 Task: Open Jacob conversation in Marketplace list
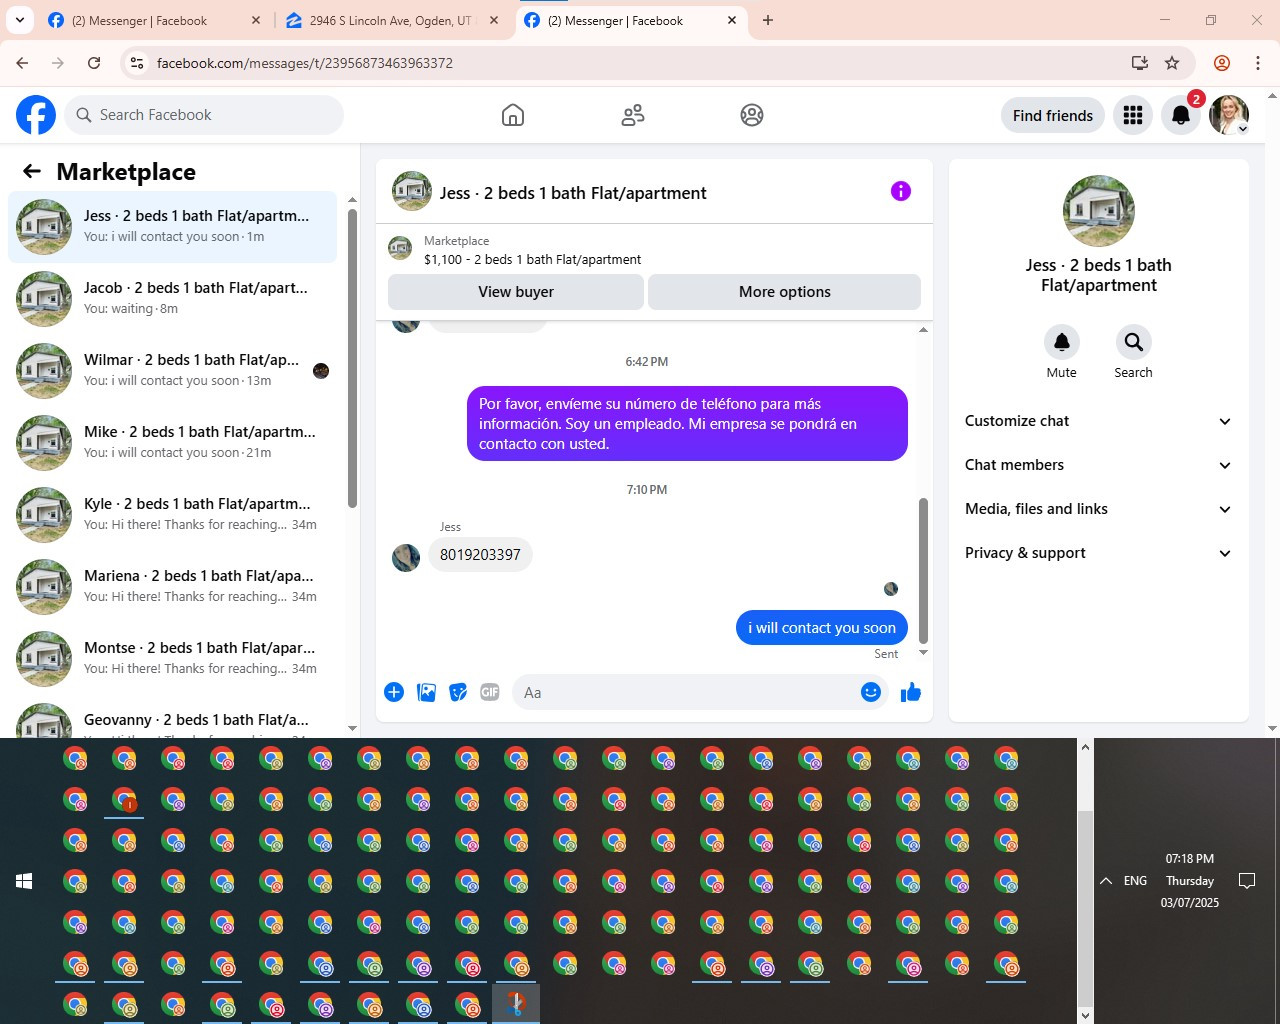coord(172,299)
